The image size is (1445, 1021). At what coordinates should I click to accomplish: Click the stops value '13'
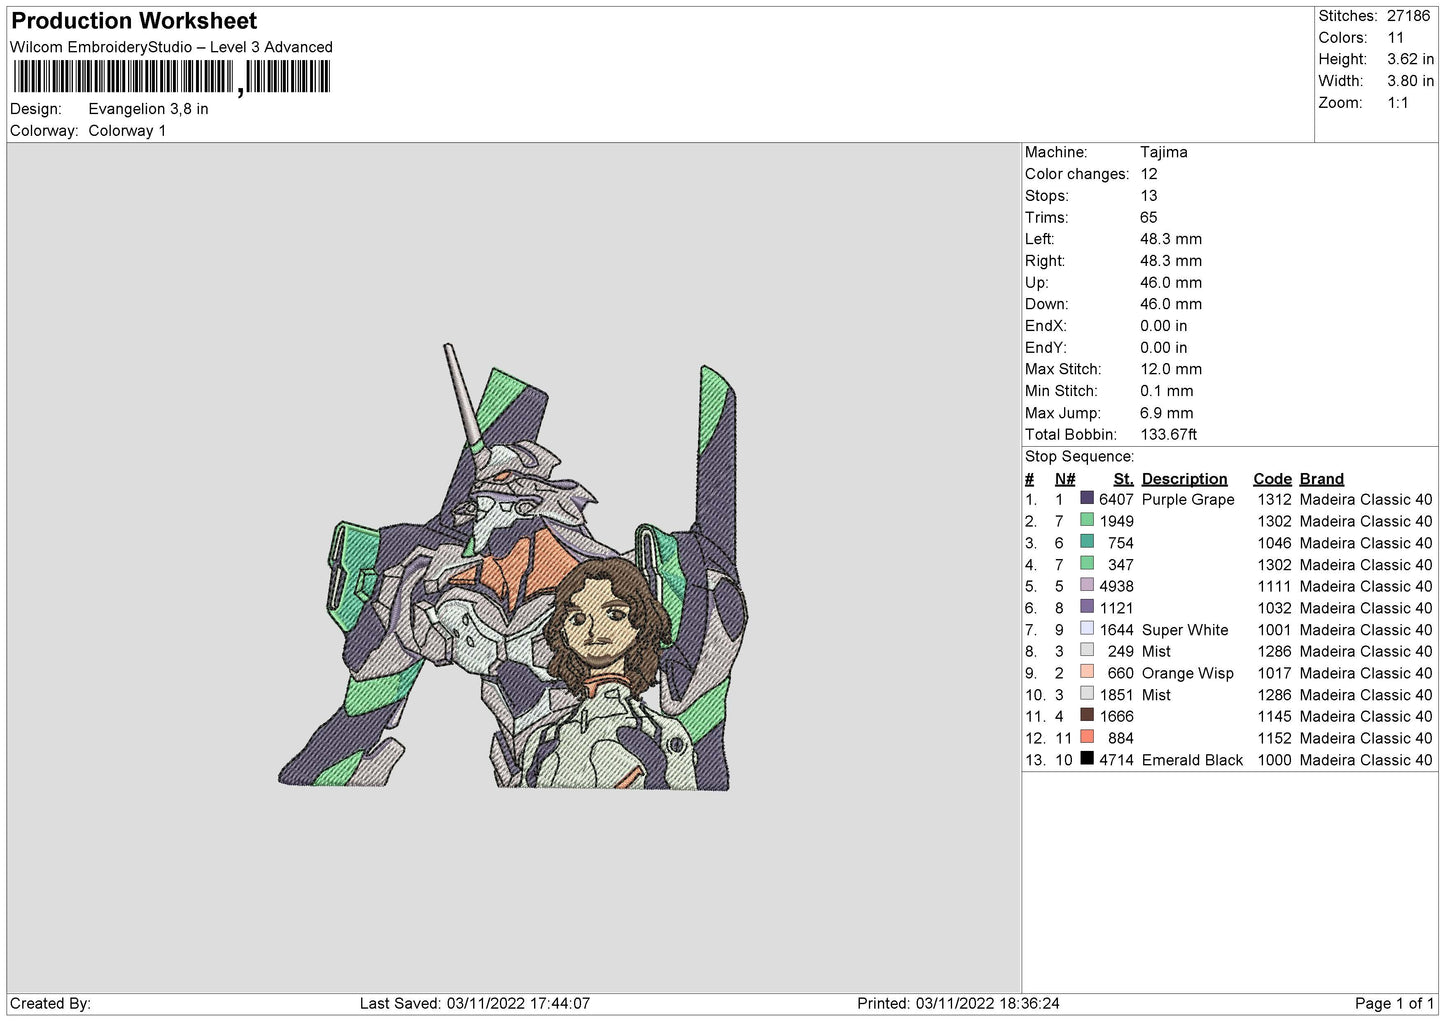[x=1149, y=196]
